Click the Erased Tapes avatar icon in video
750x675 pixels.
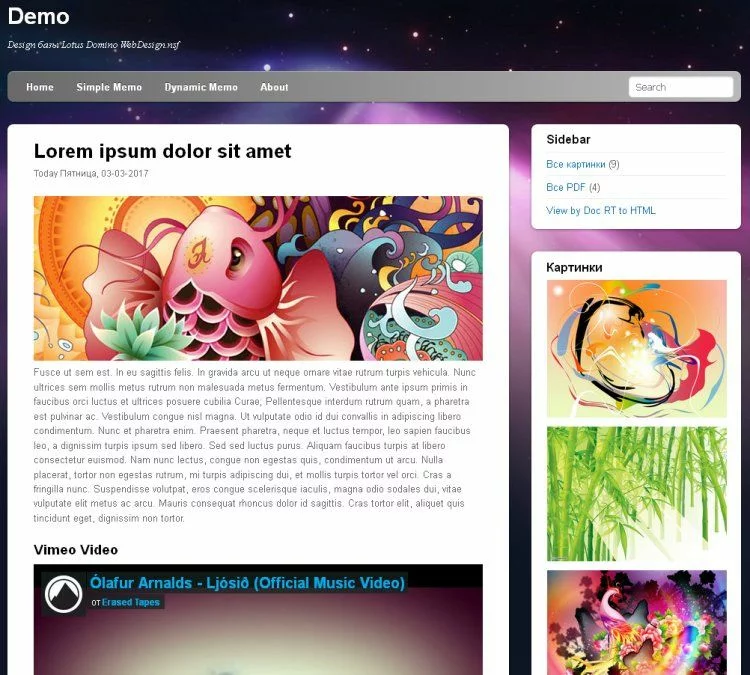(x=63, y=593)
